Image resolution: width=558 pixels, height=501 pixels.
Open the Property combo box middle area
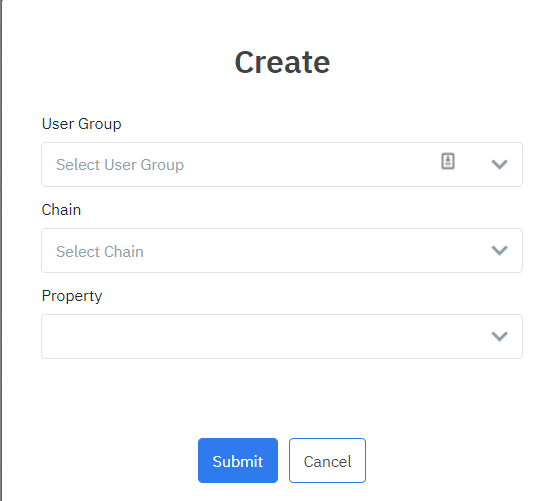click(x=282, y=336)
